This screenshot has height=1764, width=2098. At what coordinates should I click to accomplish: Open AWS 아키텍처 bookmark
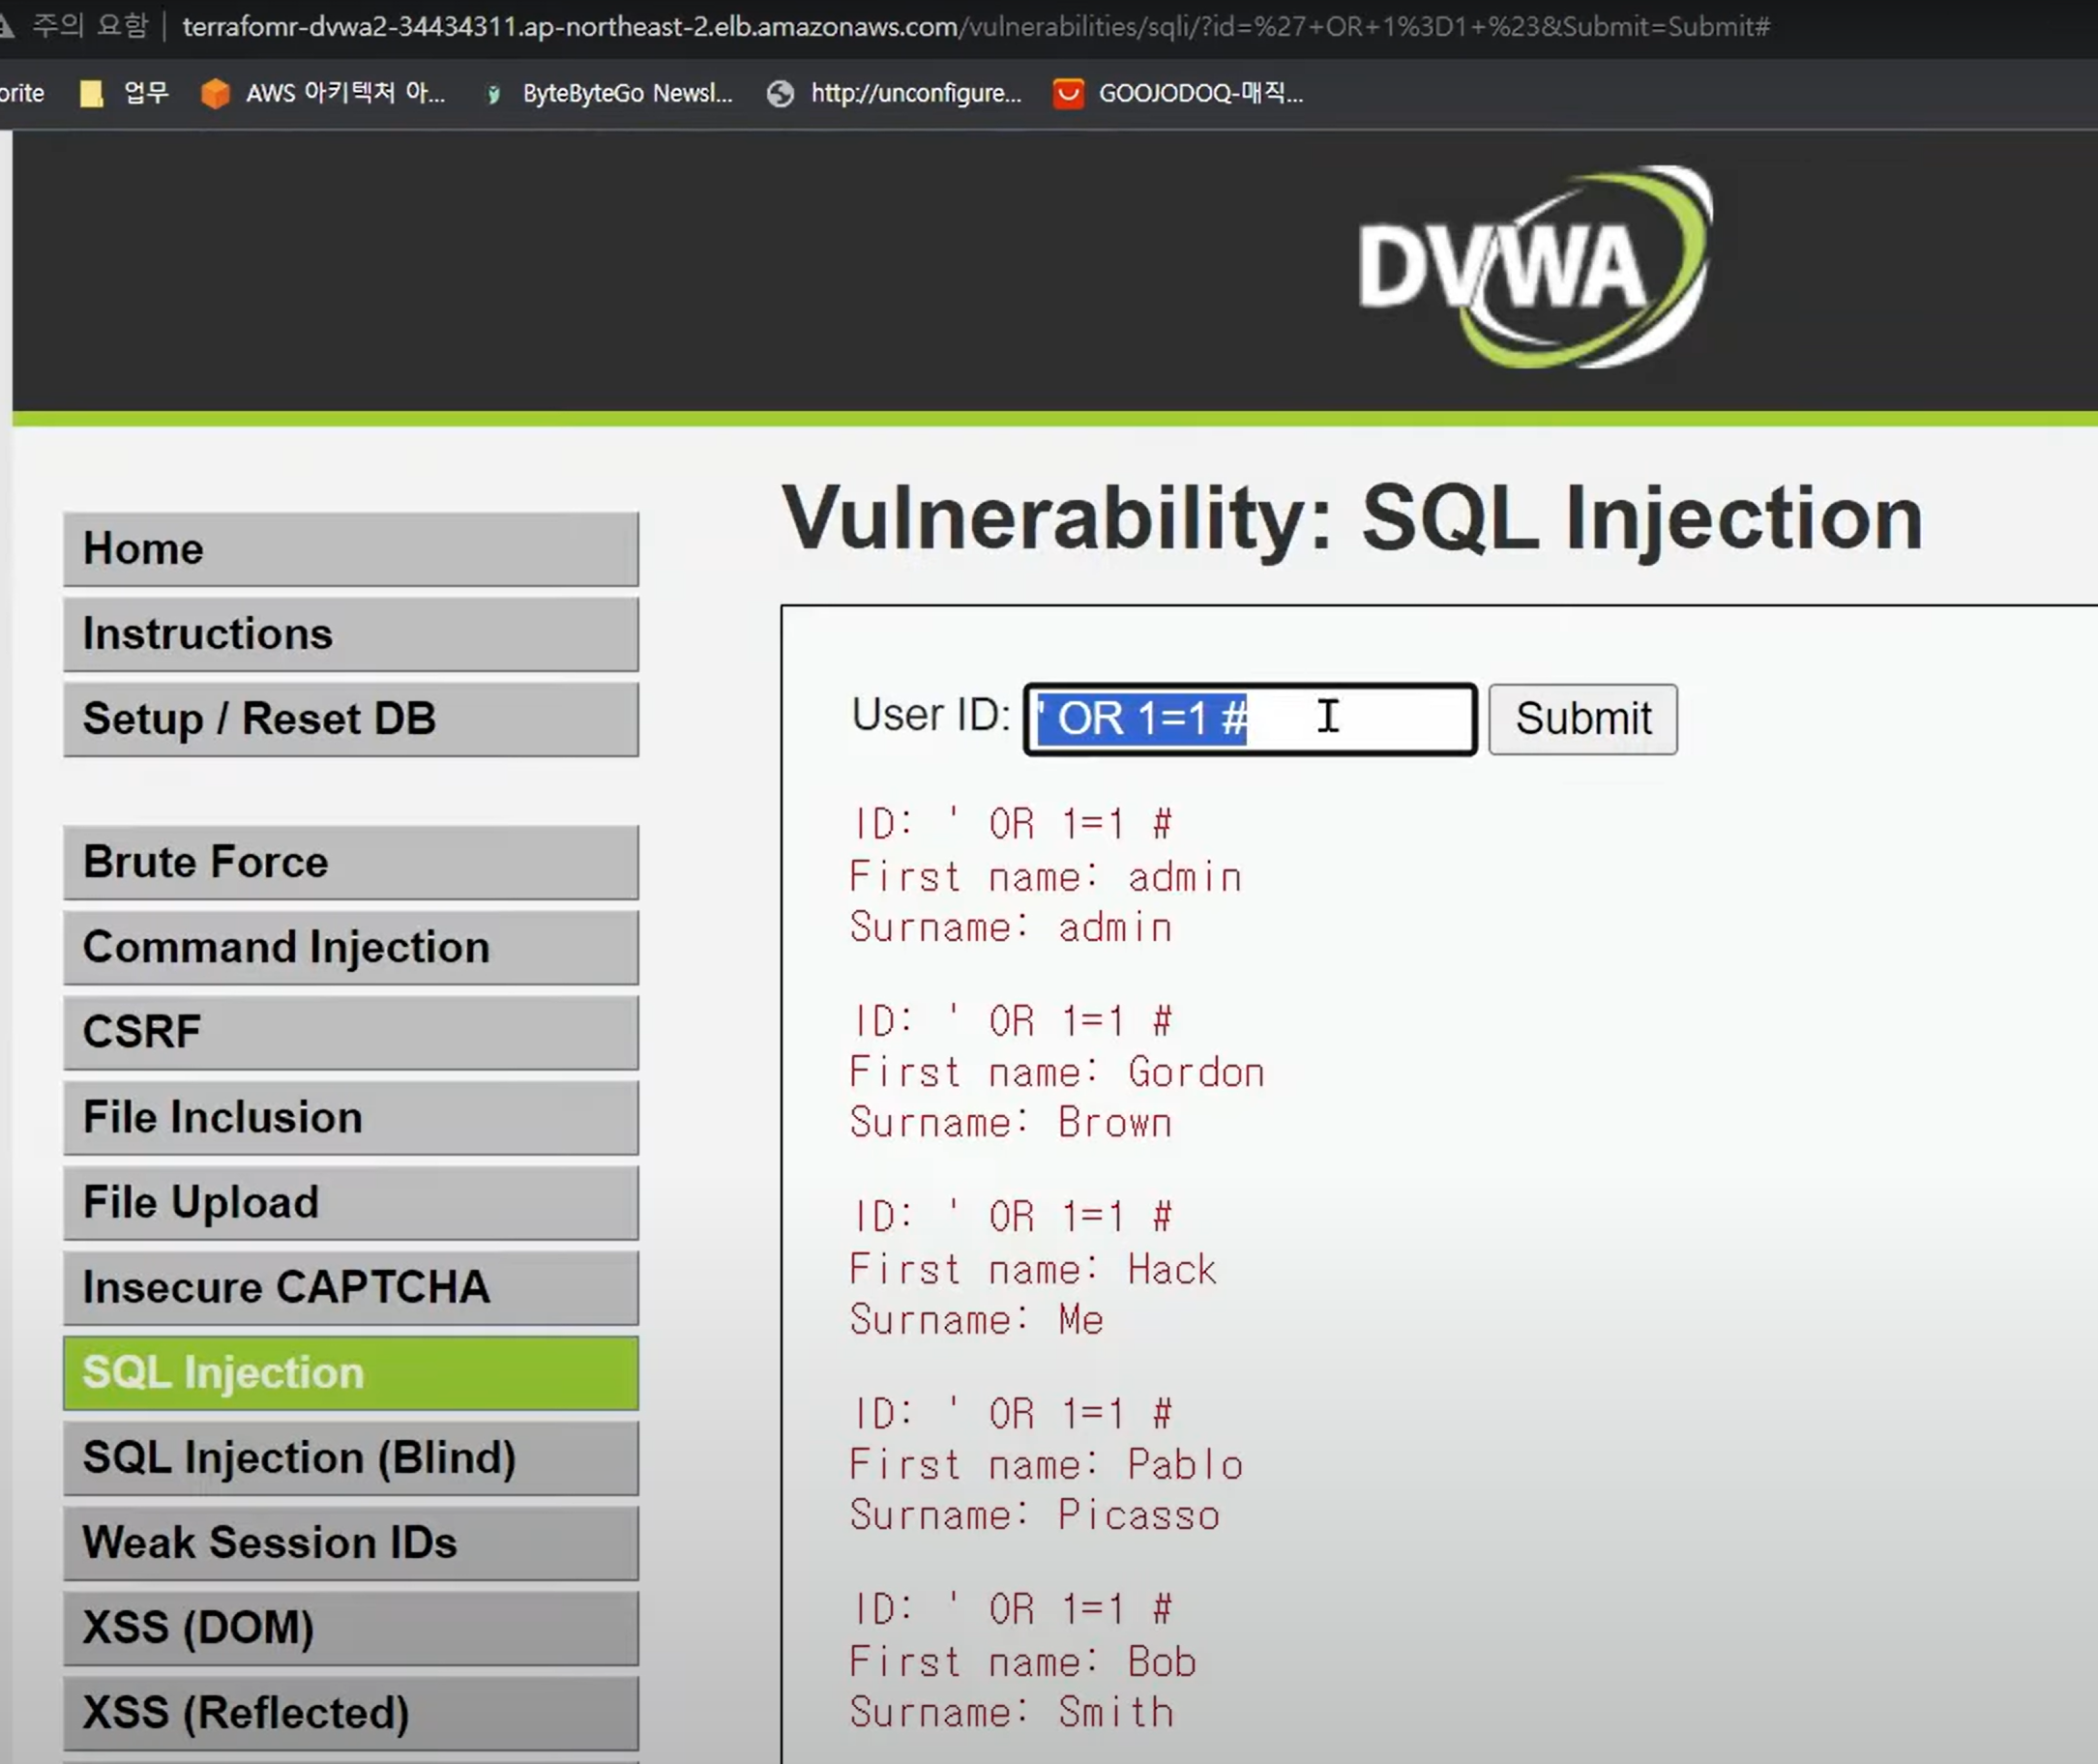point(323,93)
